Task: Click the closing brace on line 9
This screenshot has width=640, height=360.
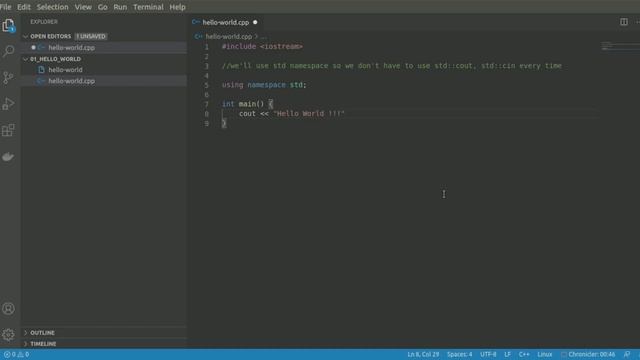Action: point(224,123)
